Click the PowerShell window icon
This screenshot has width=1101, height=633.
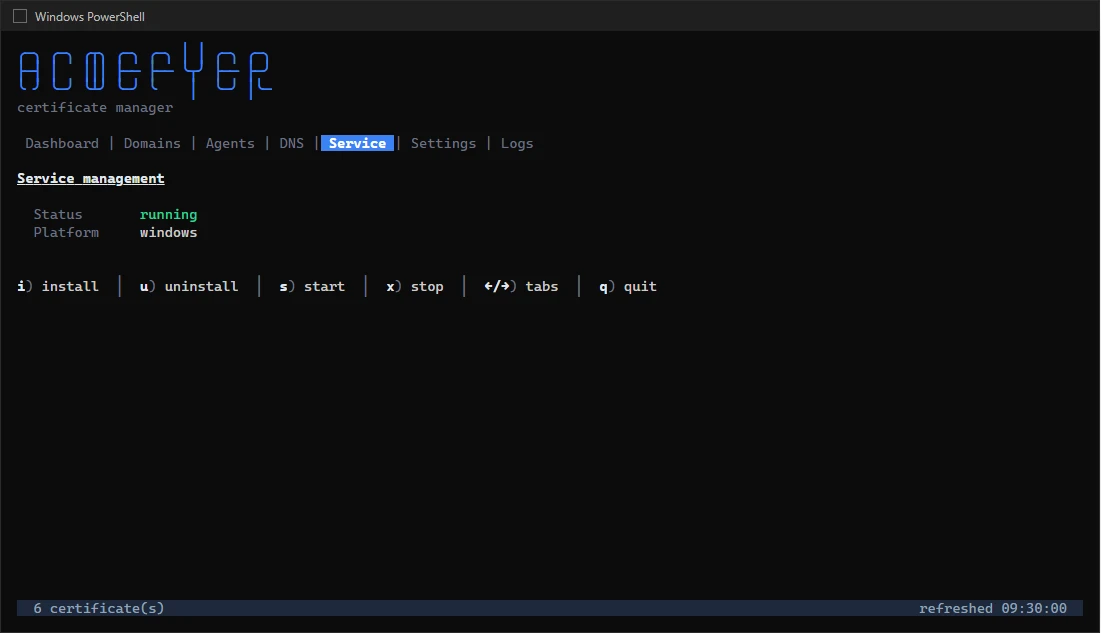20,16
